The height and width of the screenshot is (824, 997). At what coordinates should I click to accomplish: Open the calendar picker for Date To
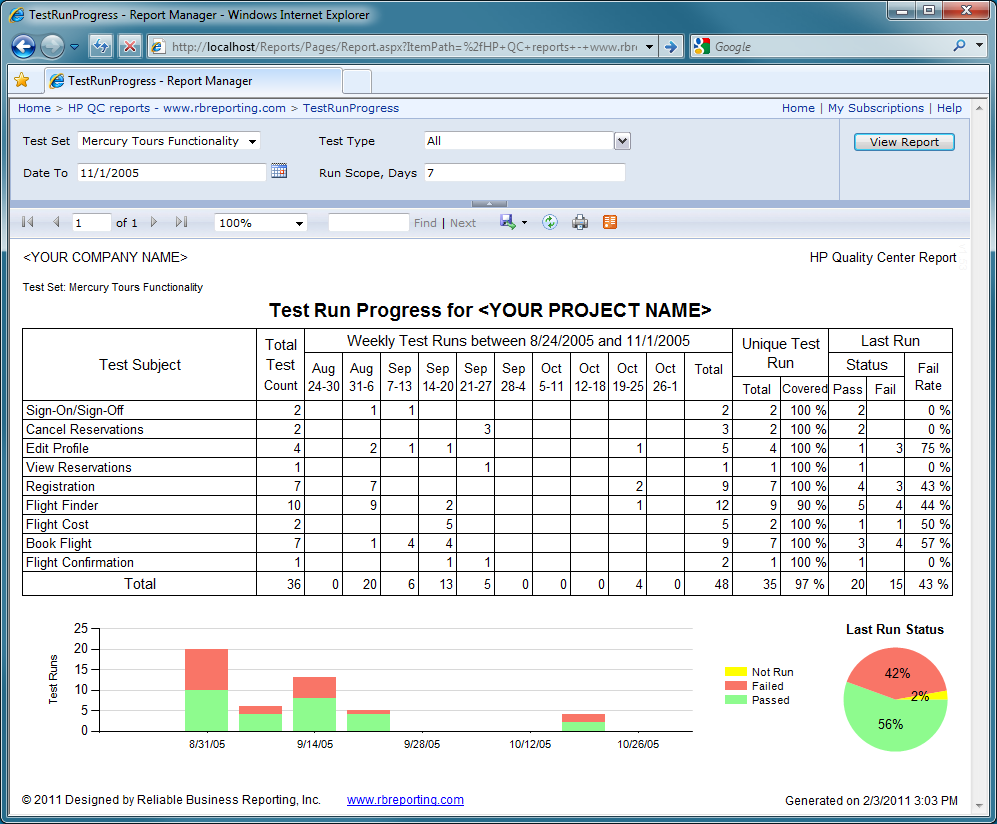pos(281,170)
